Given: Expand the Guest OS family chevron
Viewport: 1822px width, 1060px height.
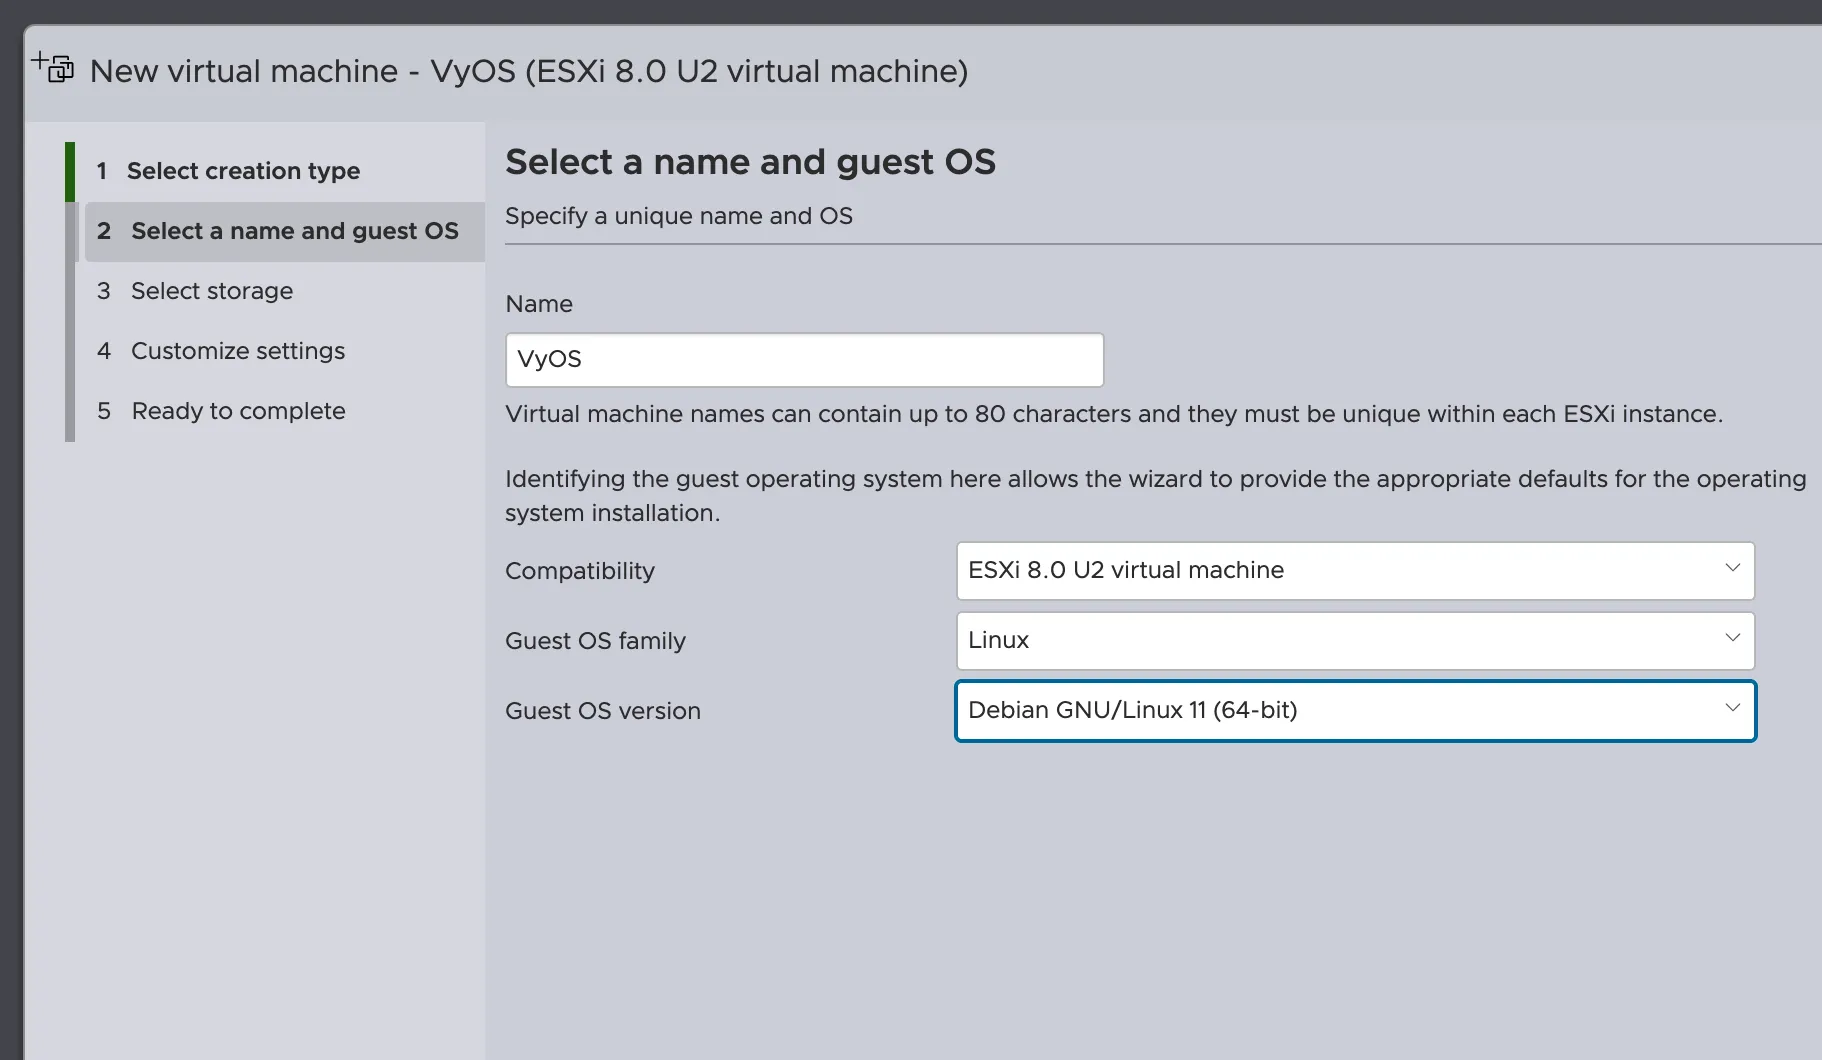Looking at the screenshot, I should click(x=1733, y=637).
